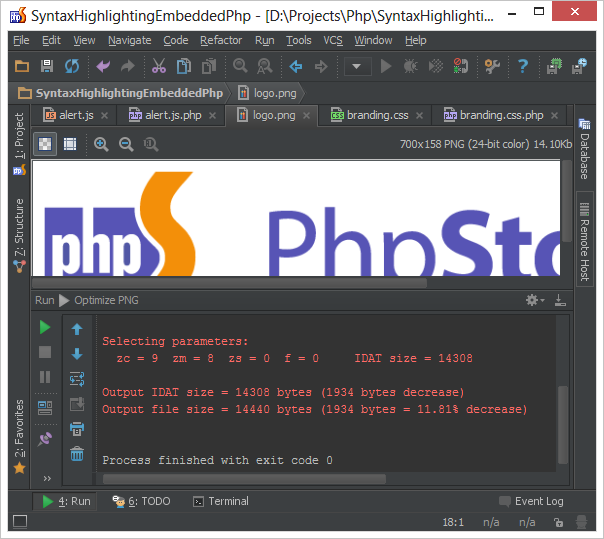
Task: Expand hidden Run toolbar items chevron
Action: coord(47,479)
